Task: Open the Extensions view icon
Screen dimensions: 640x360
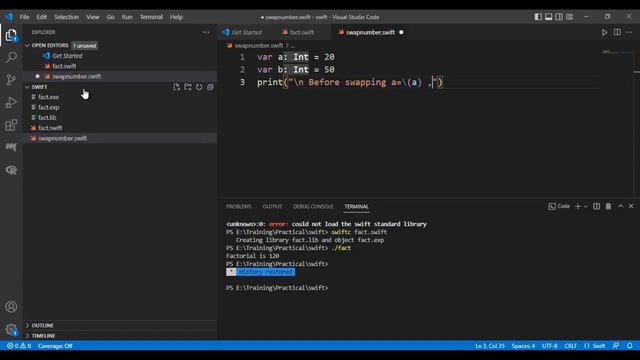Action: click(x=11, y=125)
